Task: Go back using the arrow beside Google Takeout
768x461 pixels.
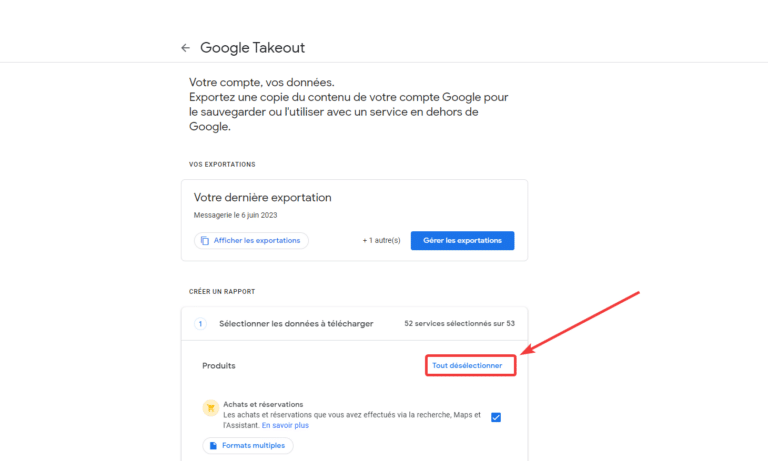Action: tap(185, 48)
